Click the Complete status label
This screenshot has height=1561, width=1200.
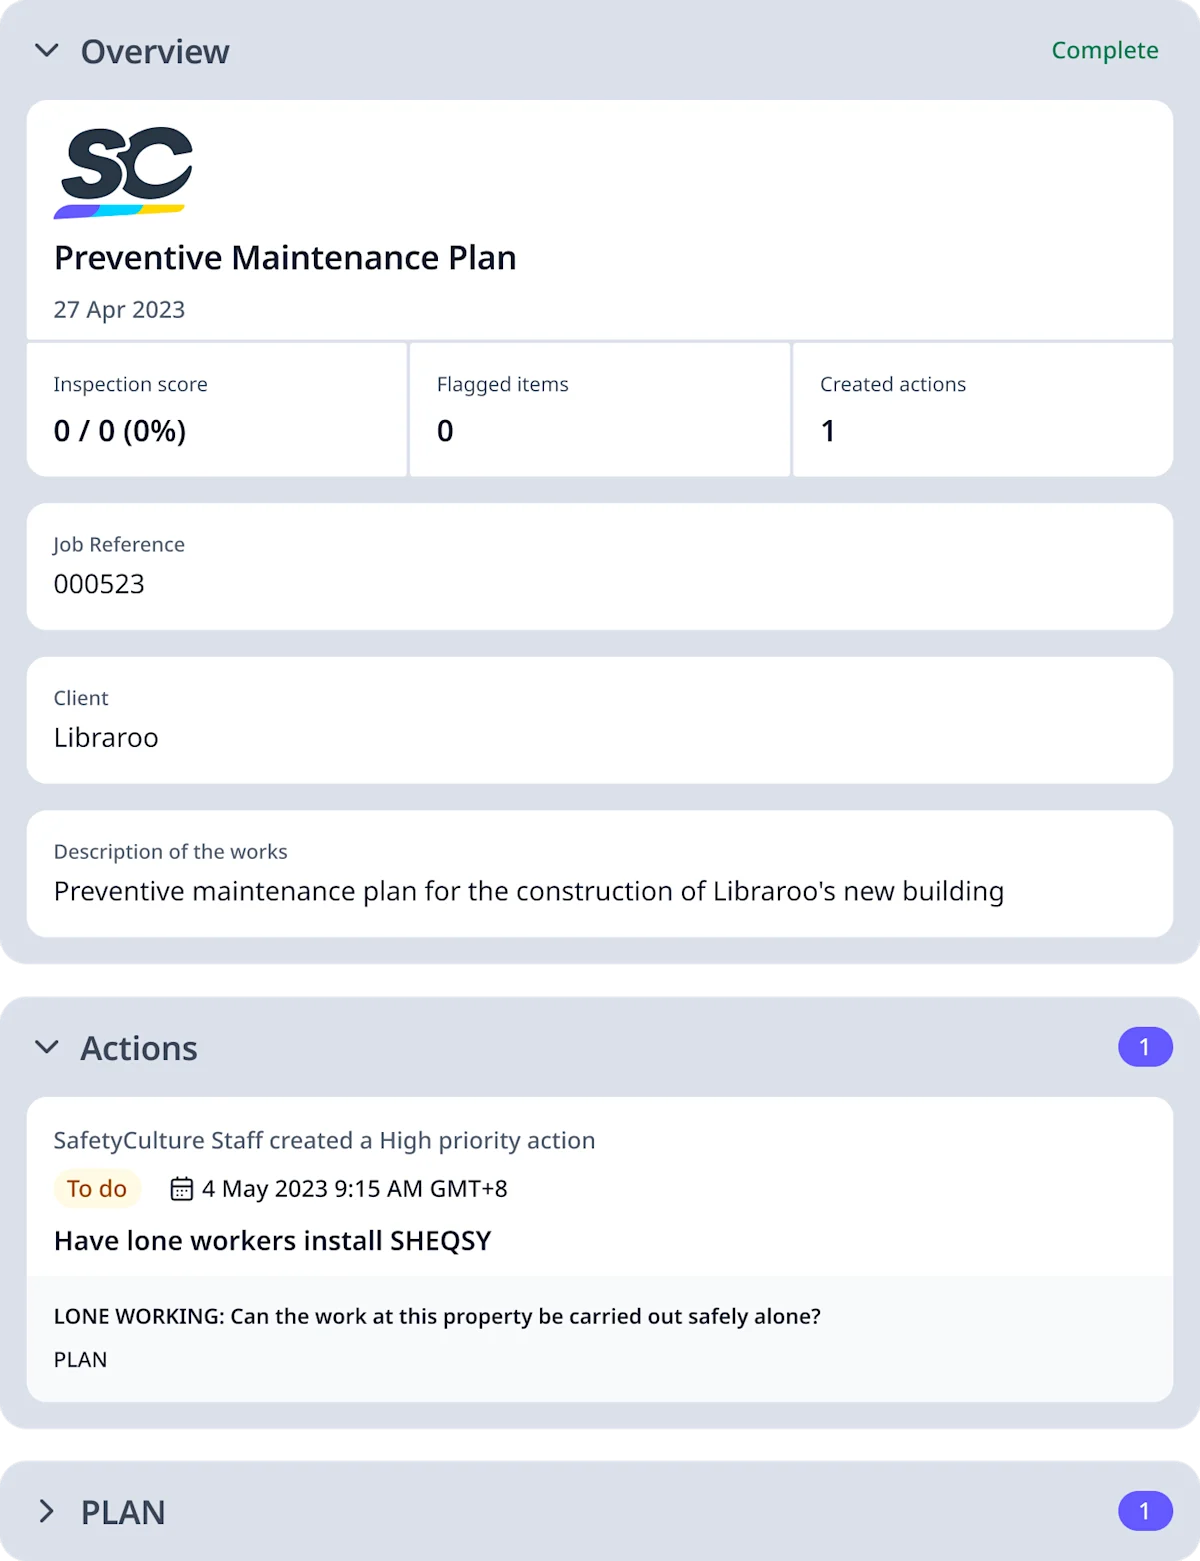pyautogui.click(x=1104, y=50)
